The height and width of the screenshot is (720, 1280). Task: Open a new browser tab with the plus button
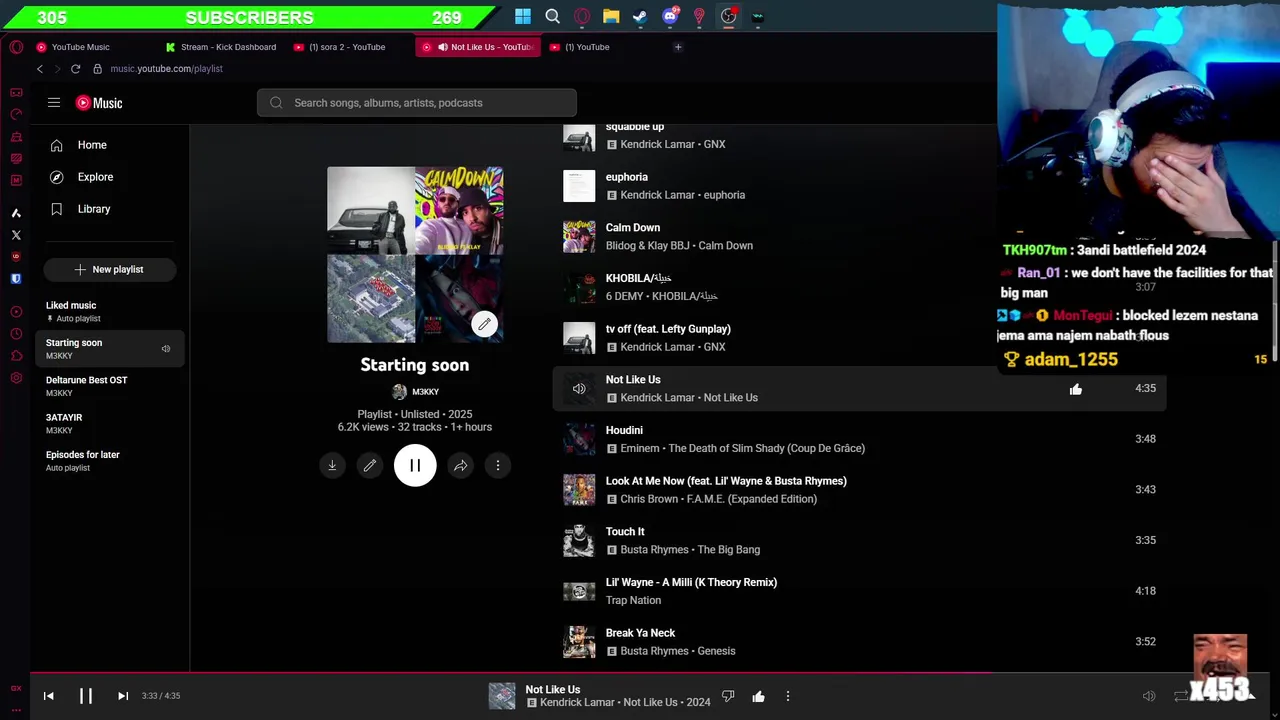(678, 47)
